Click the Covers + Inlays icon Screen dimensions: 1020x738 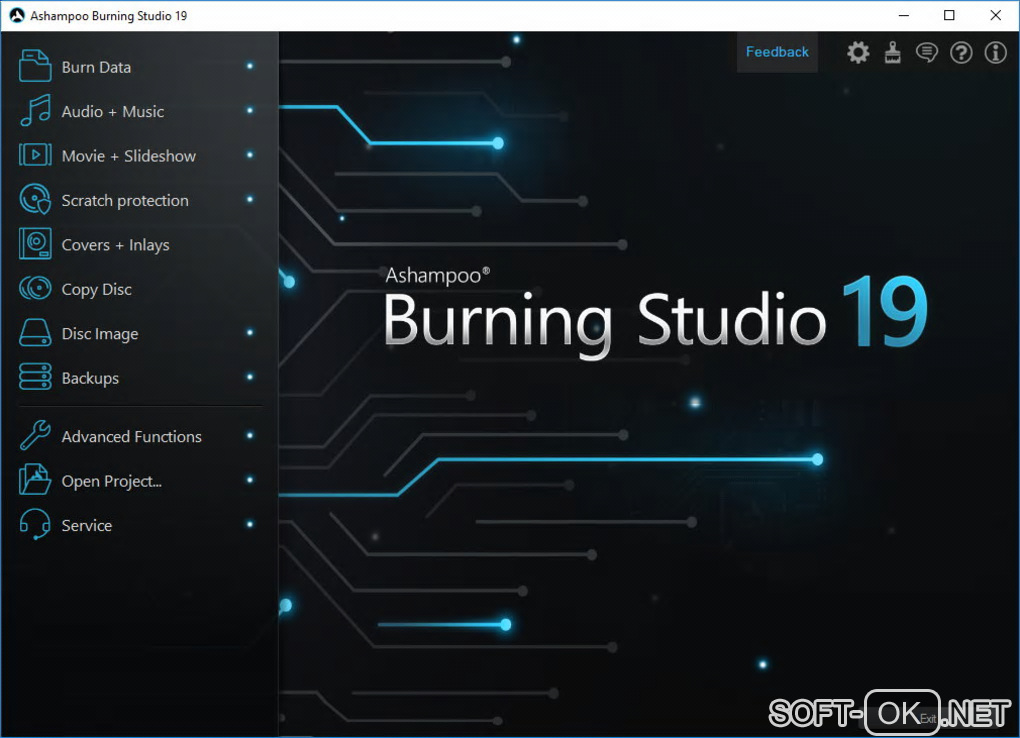[35, 244]
